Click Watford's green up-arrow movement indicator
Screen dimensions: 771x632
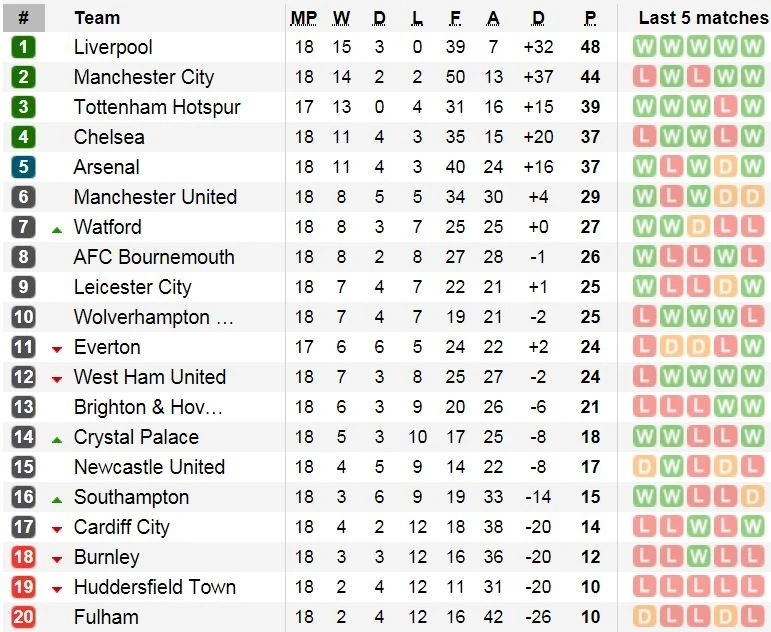click(x=57, y=229)
